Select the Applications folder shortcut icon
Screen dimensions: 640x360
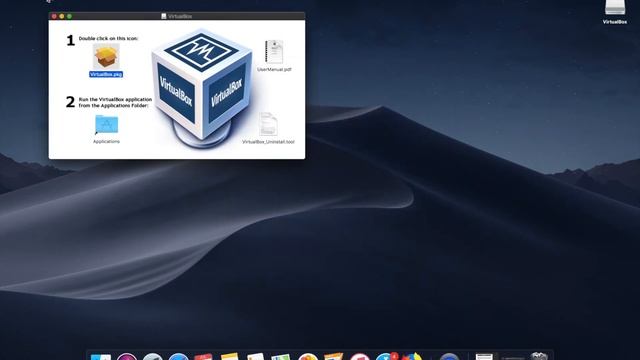tap(107, 125)
